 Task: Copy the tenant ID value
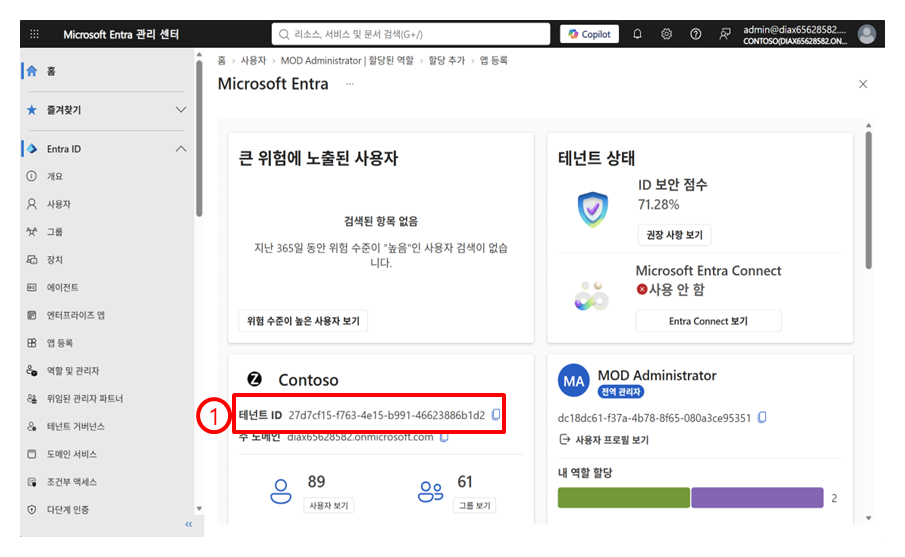(x=496, y=415)
